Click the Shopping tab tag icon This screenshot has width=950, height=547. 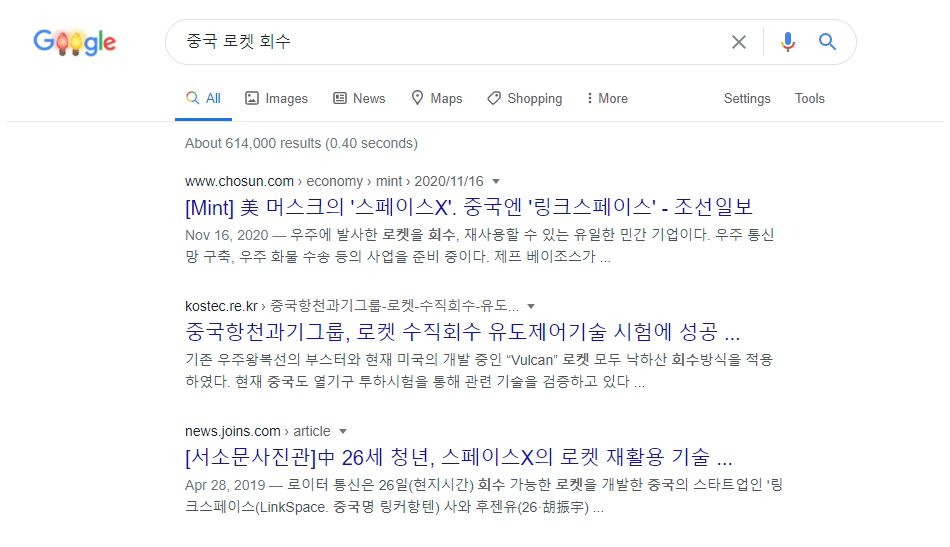coord(494,98)
